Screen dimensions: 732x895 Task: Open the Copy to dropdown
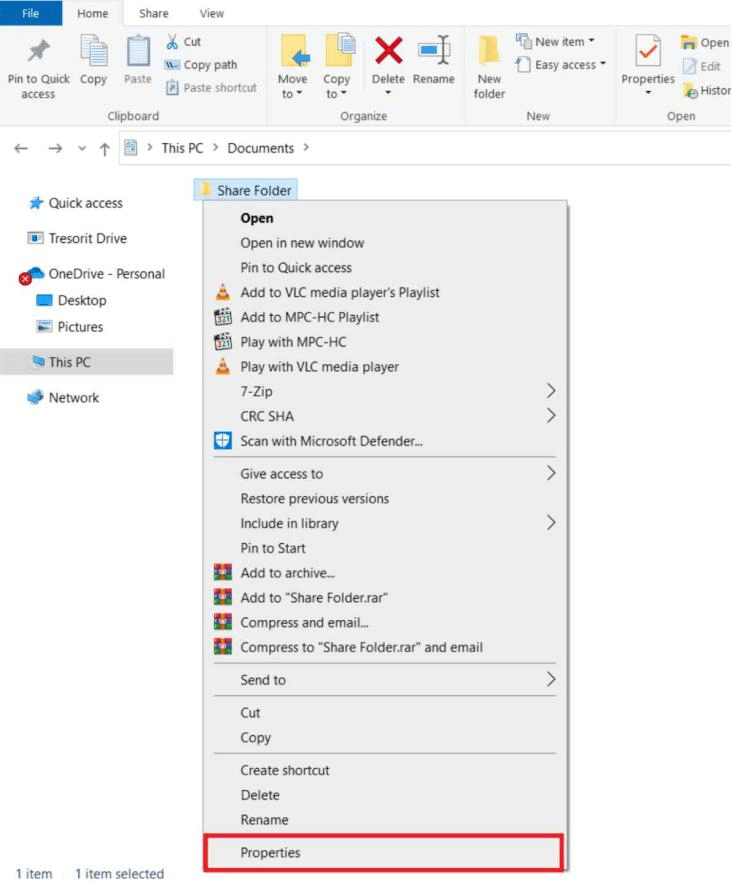click(x=336, y=86)
